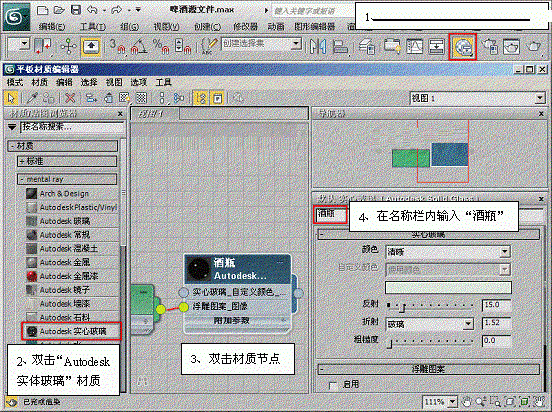552x412 pixels.
Task: Open the 材质 menu in material editor
Action: point(39,82)
